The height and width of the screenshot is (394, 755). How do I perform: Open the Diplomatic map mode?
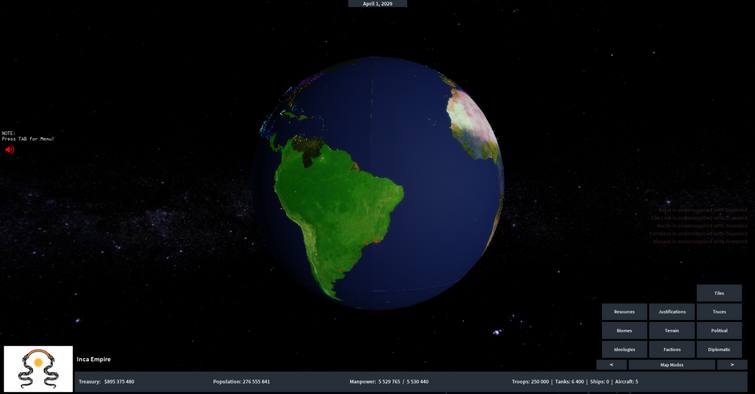[x=719, y=349]
